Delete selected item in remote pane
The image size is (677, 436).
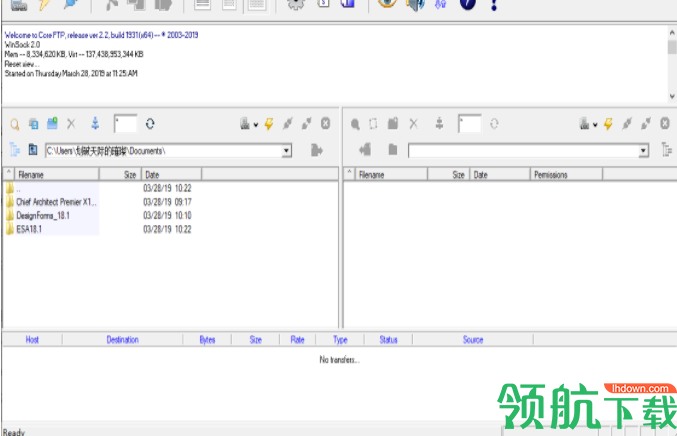pos(414,124)
